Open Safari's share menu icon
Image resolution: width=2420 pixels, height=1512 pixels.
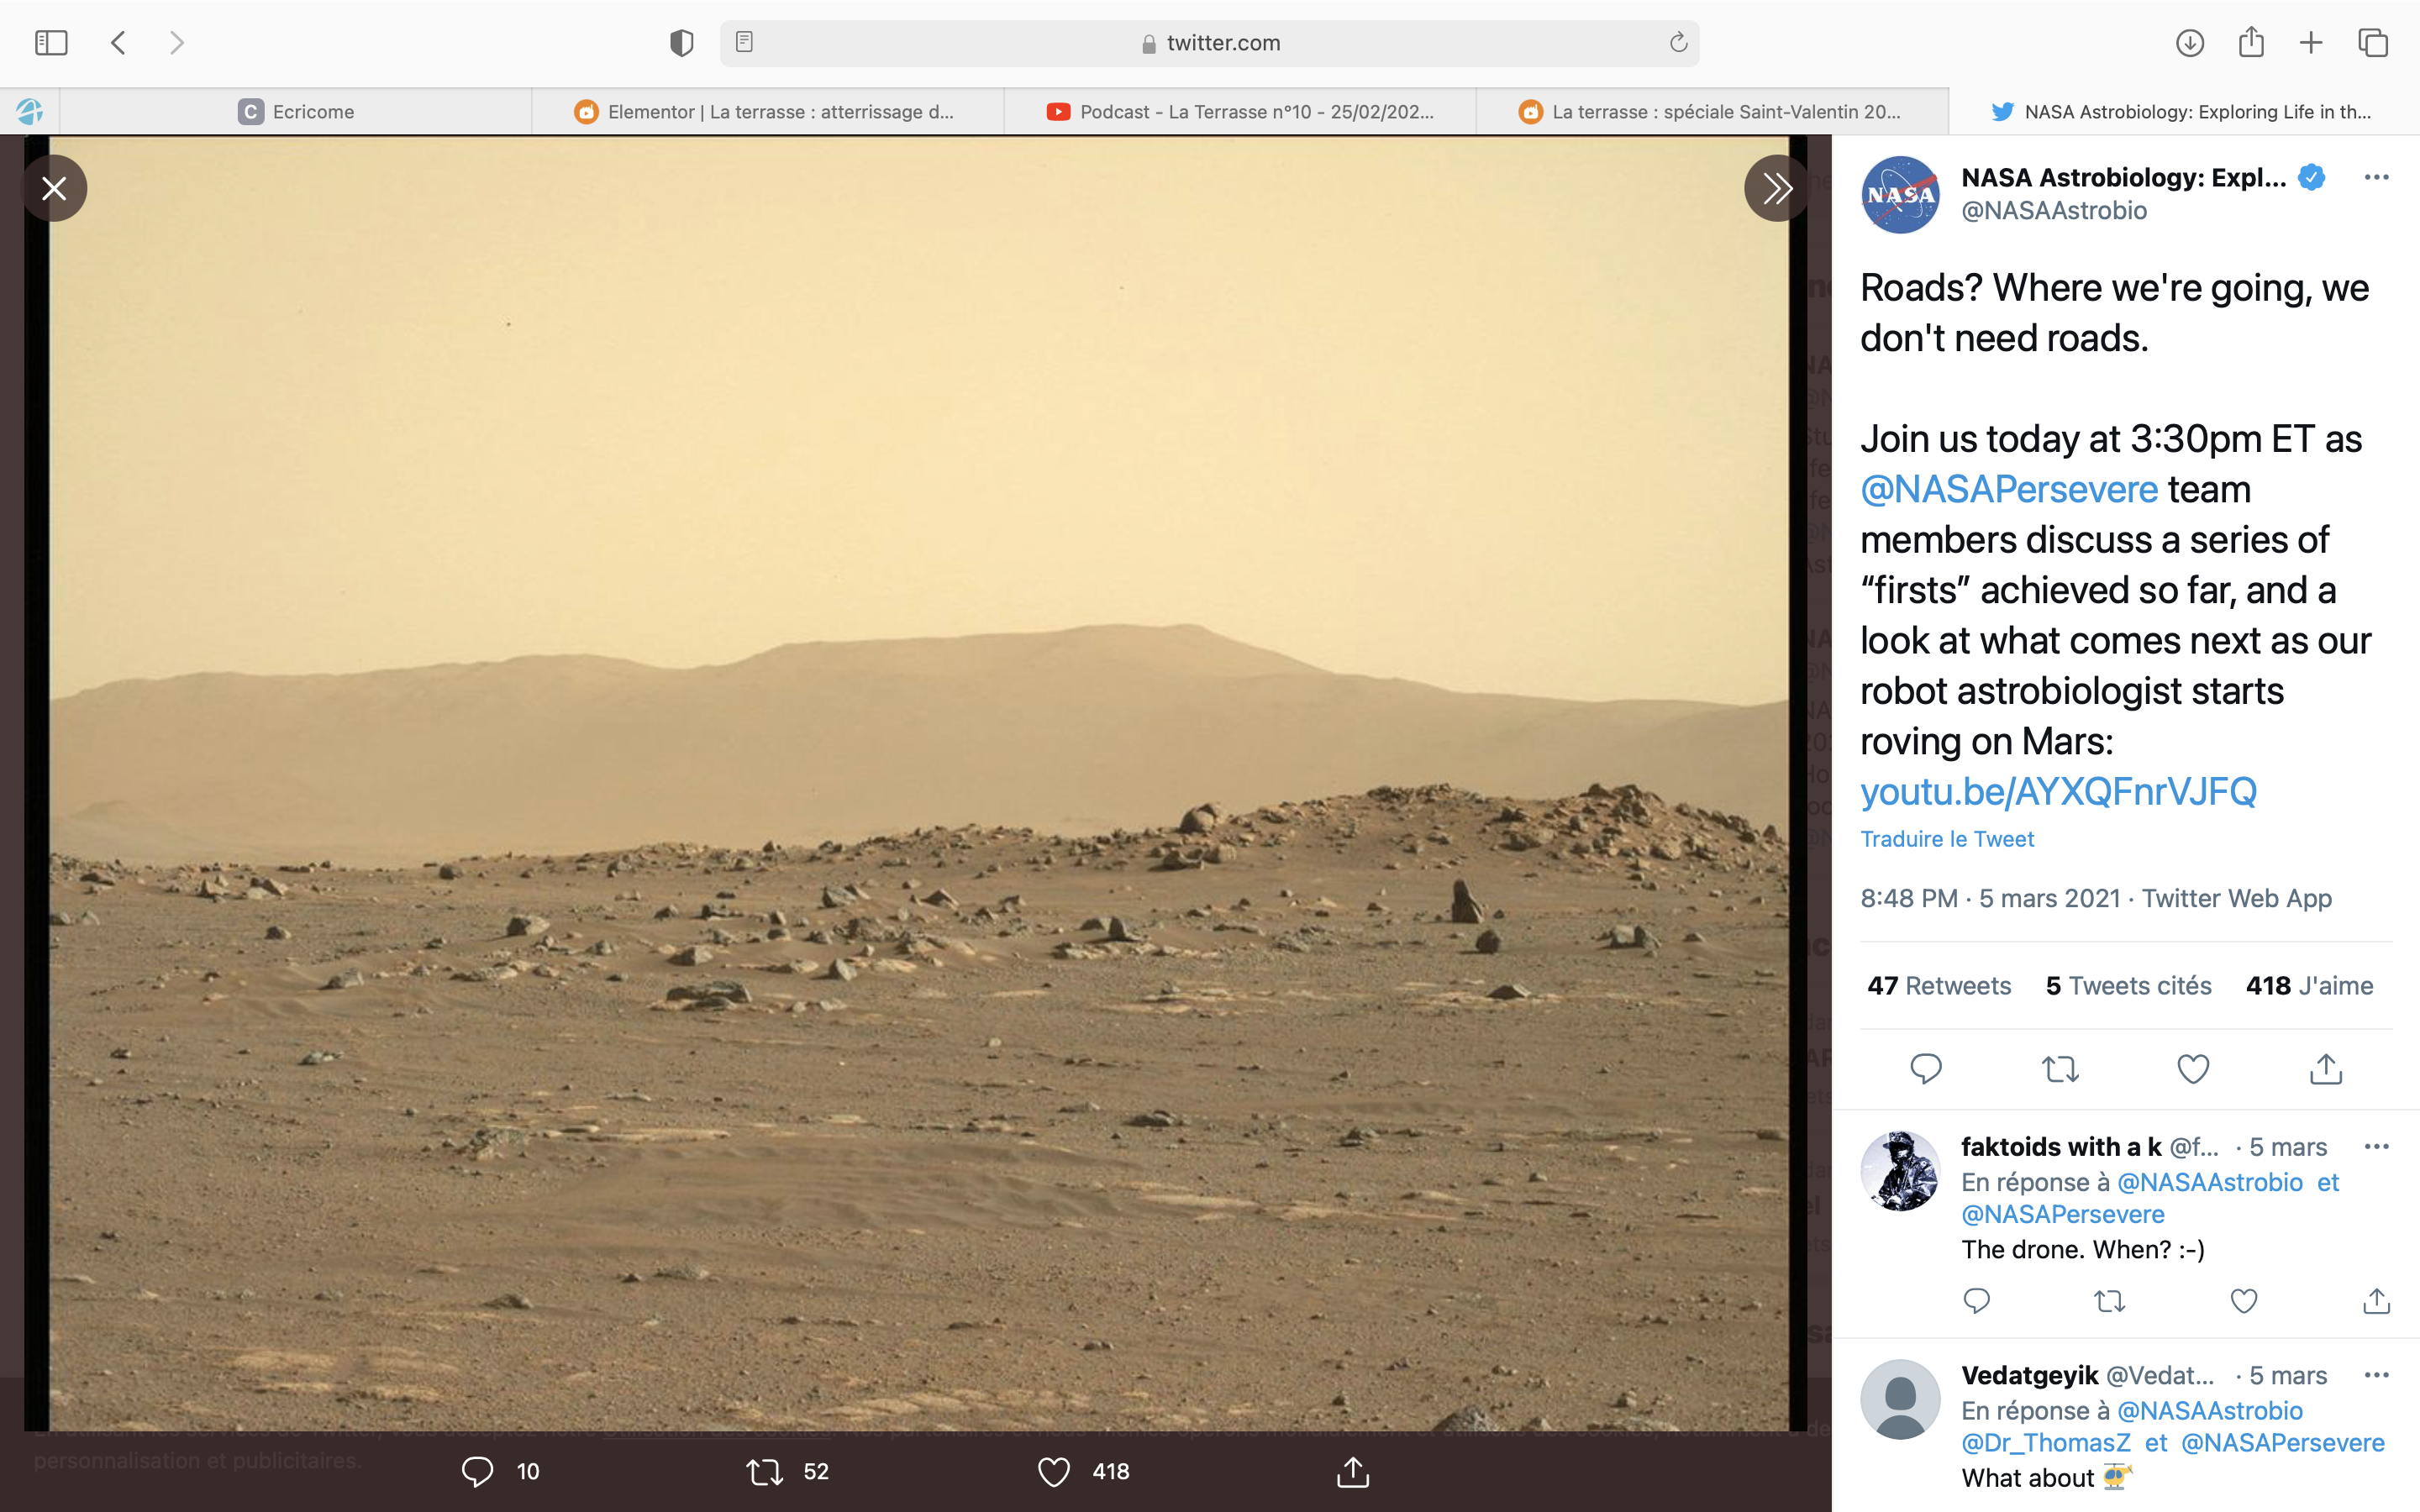pyautogui.click(x=2251, y=43)
